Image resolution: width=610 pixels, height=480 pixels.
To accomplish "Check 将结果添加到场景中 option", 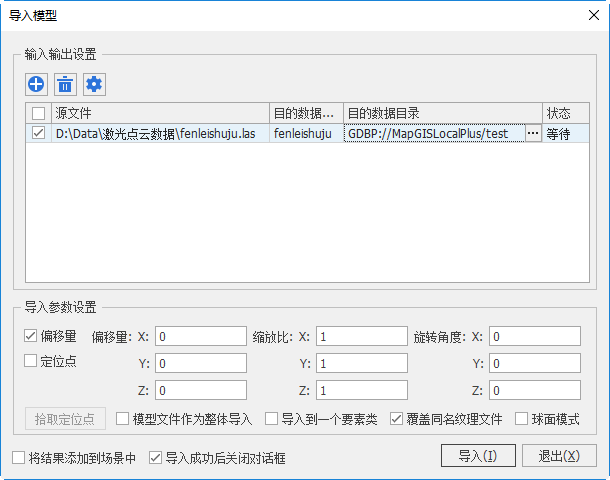I will tap(19, 458).
